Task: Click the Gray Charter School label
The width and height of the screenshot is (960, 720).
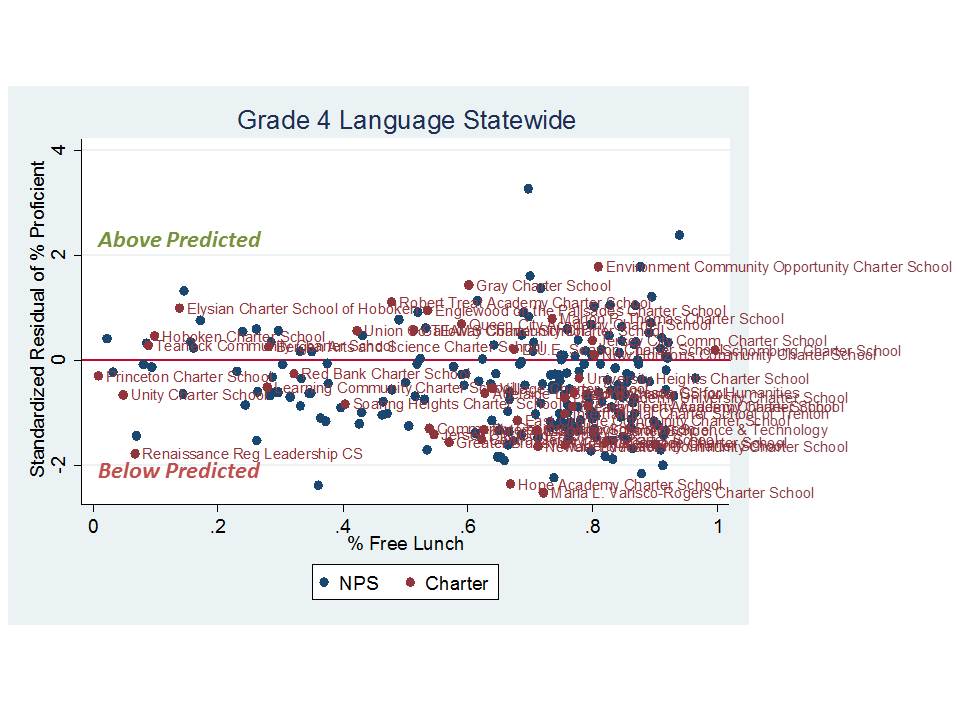Action: point(543,287)
